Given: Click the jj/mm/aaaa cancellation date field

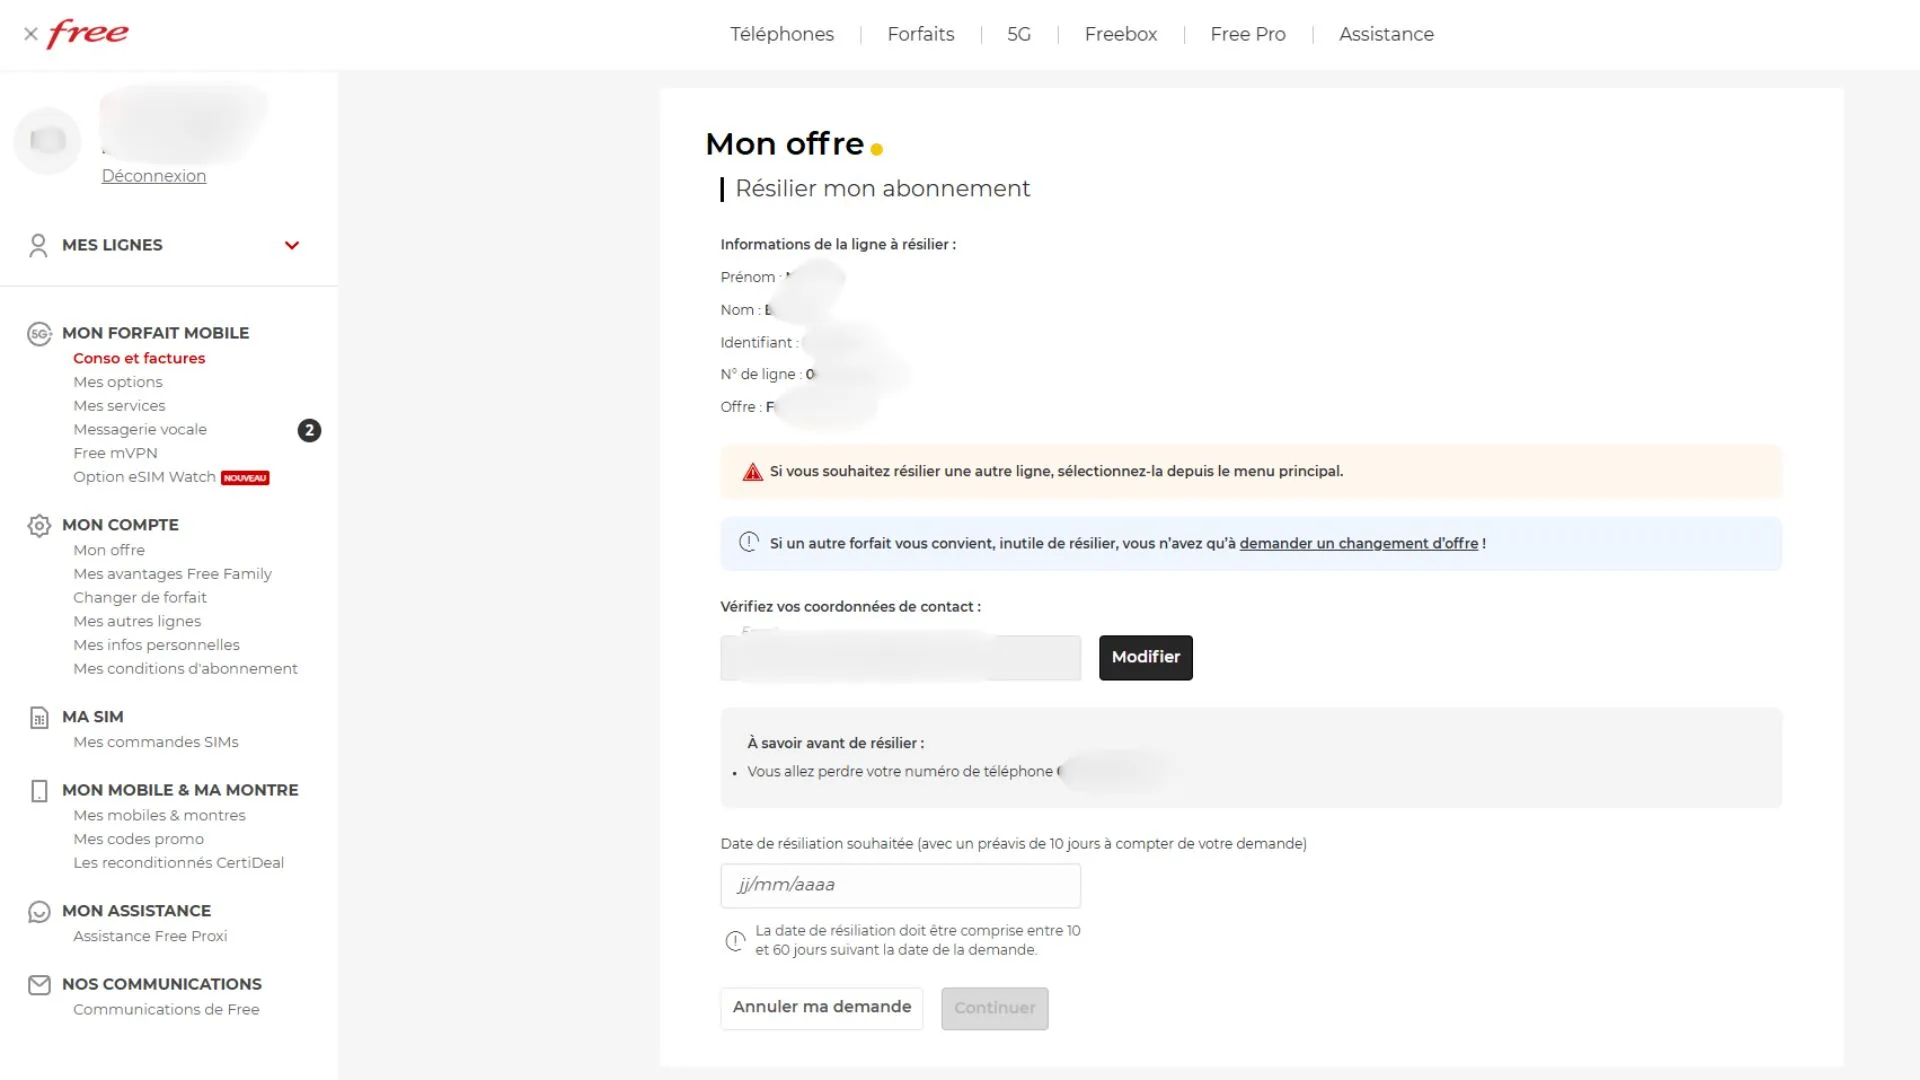Looking at the screenshot, I should tap(900, 885).
